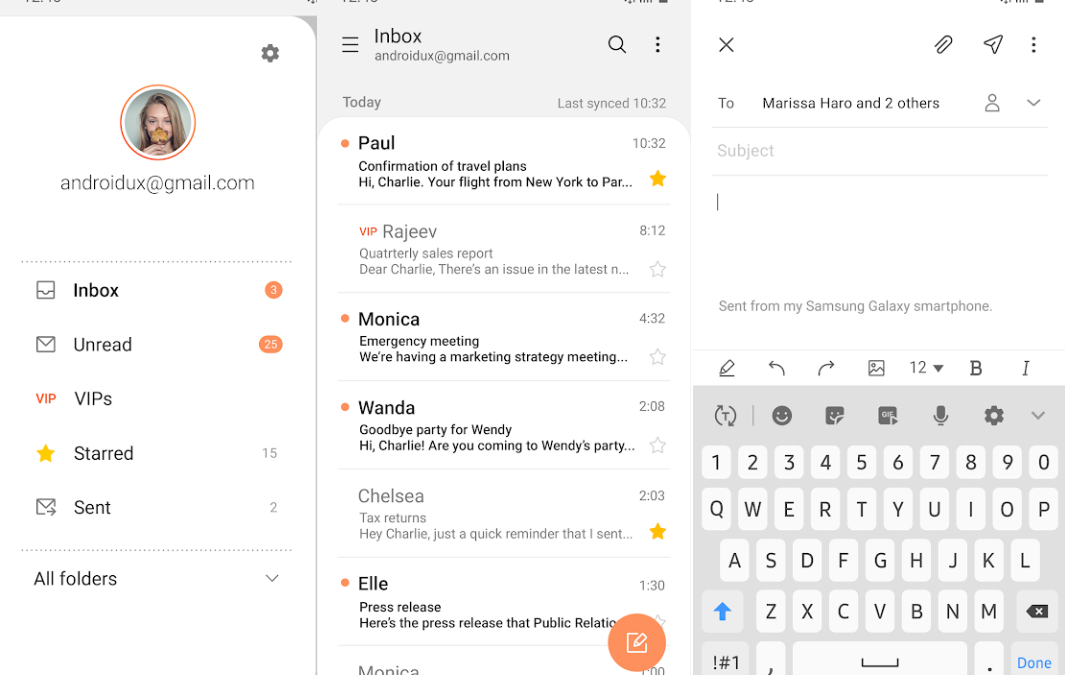1065x675 pixels.
Task: Click the To recipients field
Action: (849, 103)
